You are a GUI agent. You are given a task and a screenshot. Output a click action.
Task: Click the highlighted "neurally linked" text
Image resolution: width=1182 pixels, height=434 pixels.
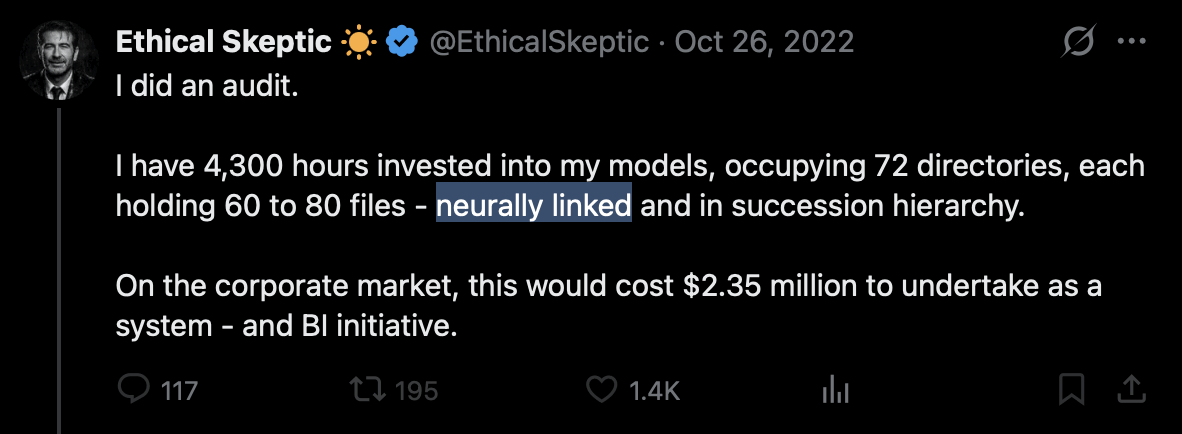(x=533, y=206)
